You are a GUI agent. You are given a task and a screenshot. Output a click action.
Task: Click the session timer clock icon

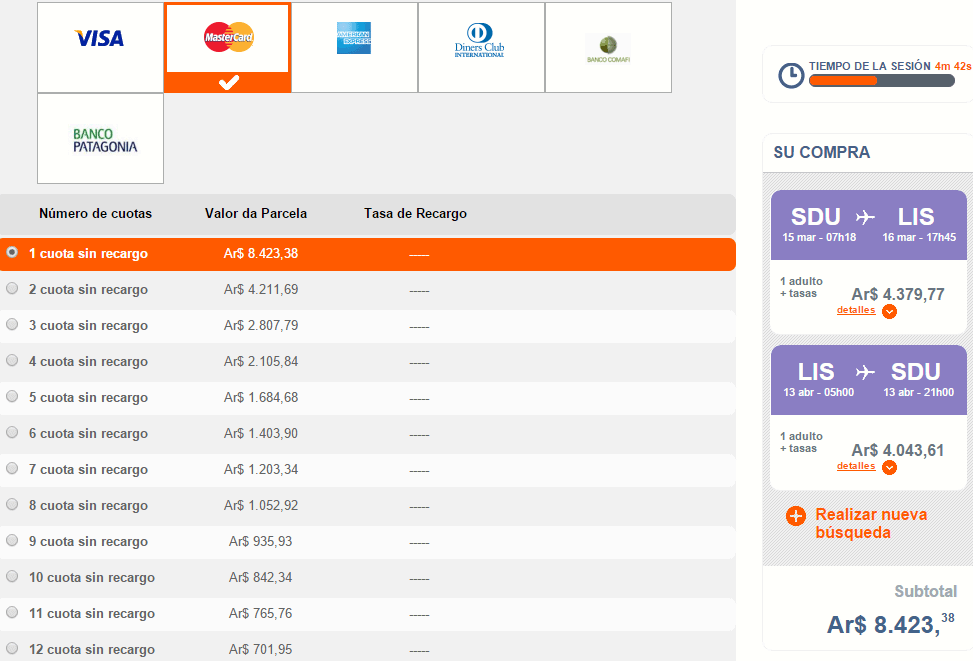click(791, 76)
